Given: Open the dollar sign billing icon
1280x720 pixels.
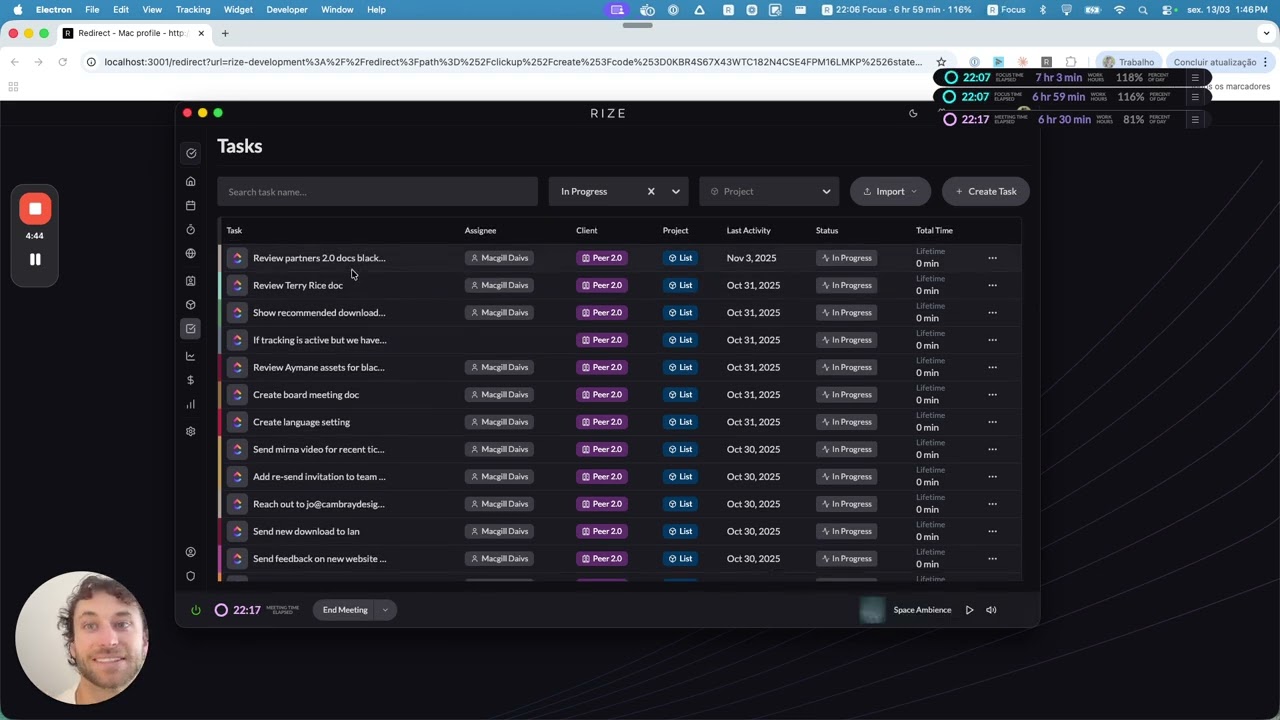Looking at the screenshot, I should 190,380.
